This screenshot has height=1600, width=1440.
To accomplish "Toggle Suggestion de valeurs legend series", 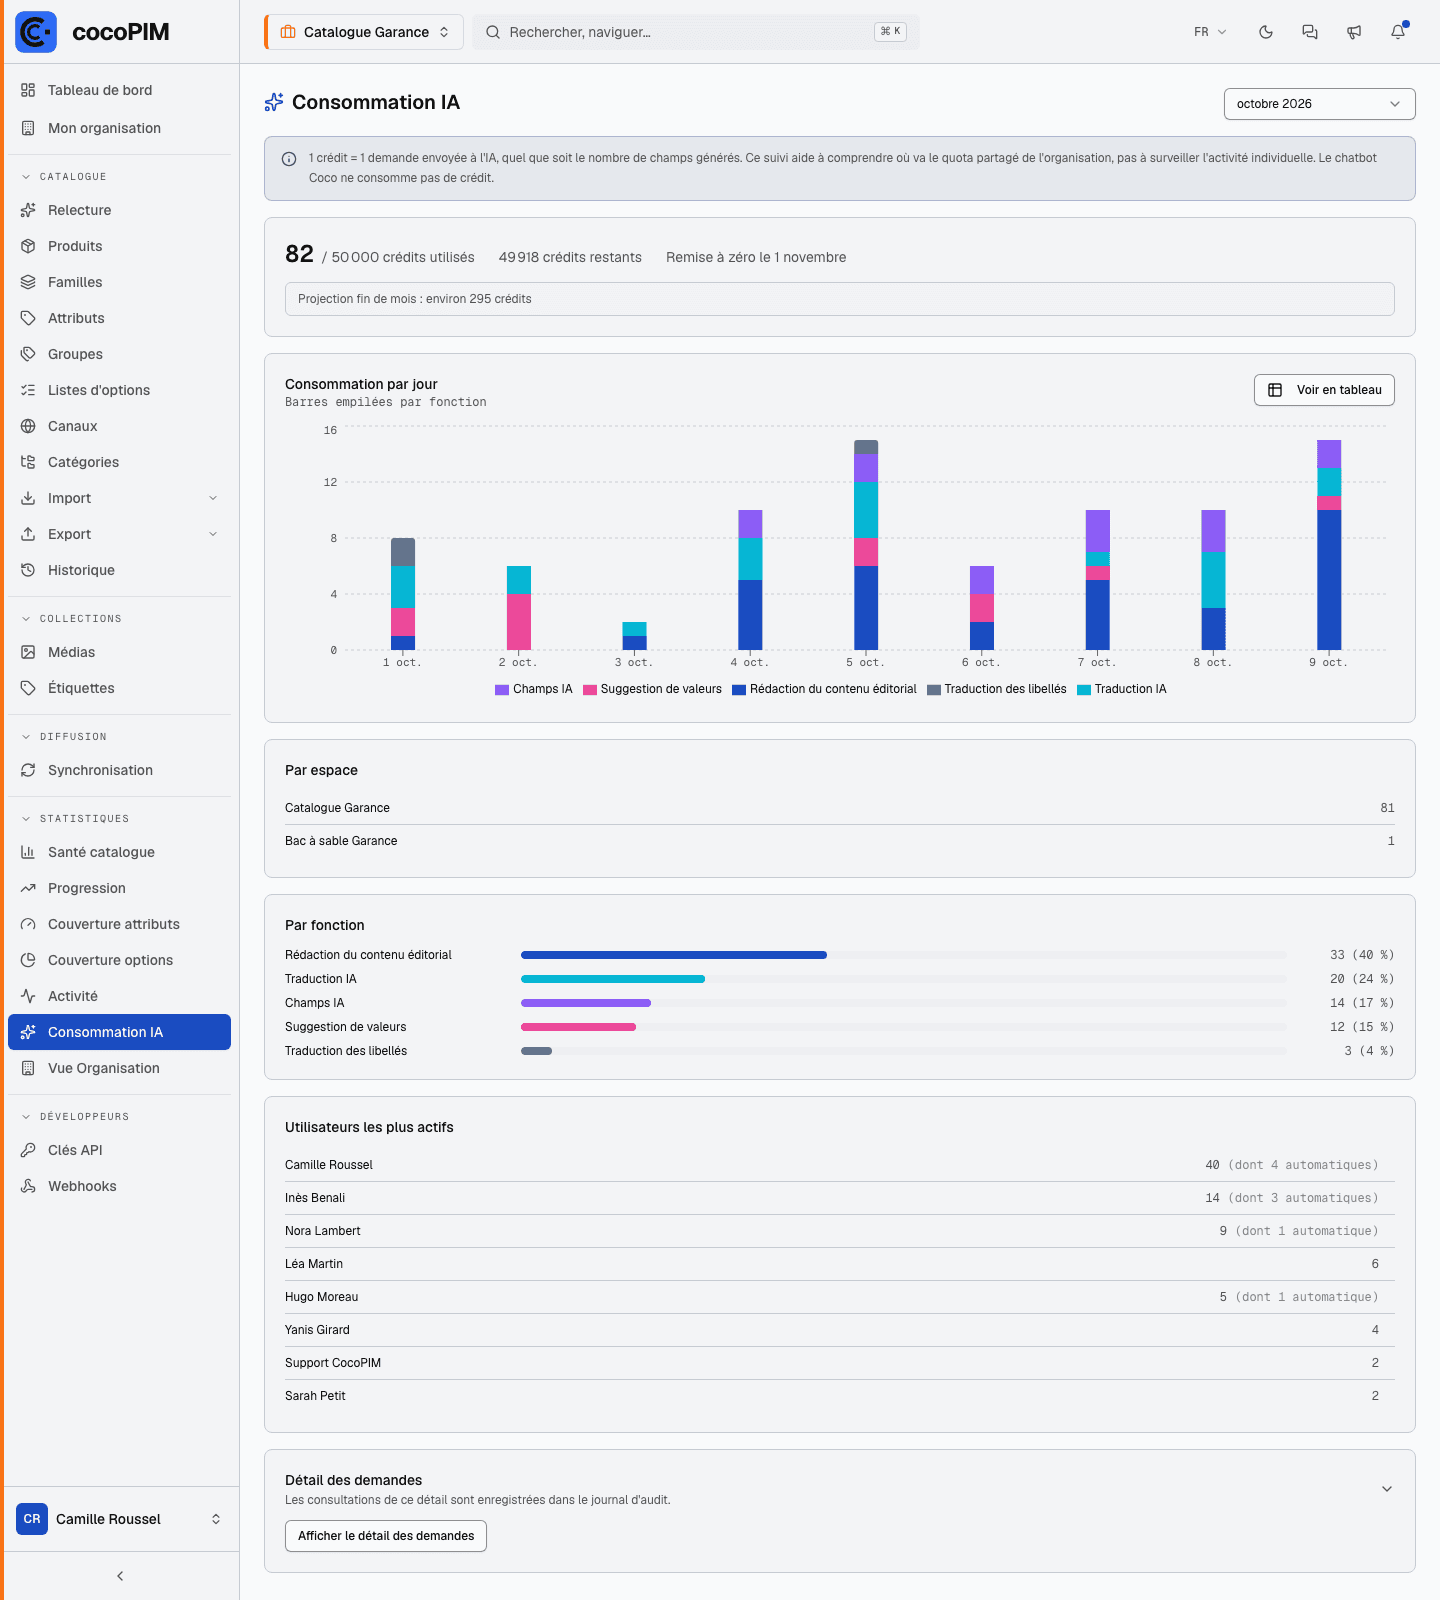I will click(x=652, y=689).
